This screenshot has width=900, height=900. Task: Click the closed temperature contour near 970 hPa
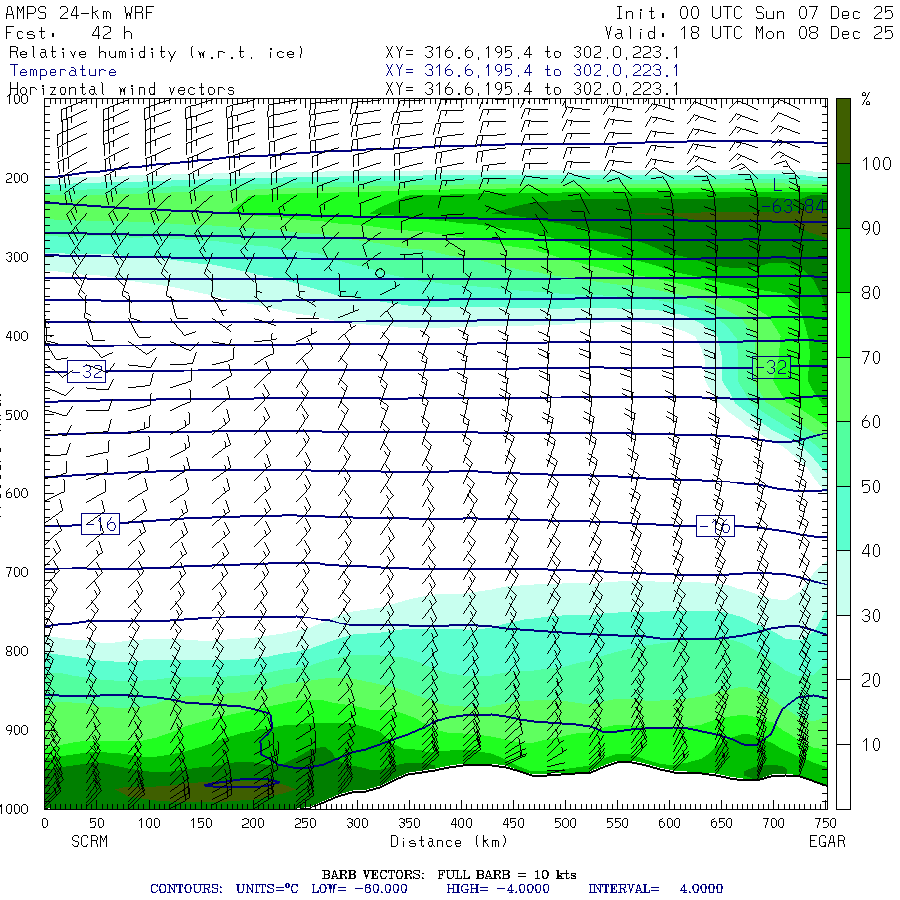click(242, 783)
